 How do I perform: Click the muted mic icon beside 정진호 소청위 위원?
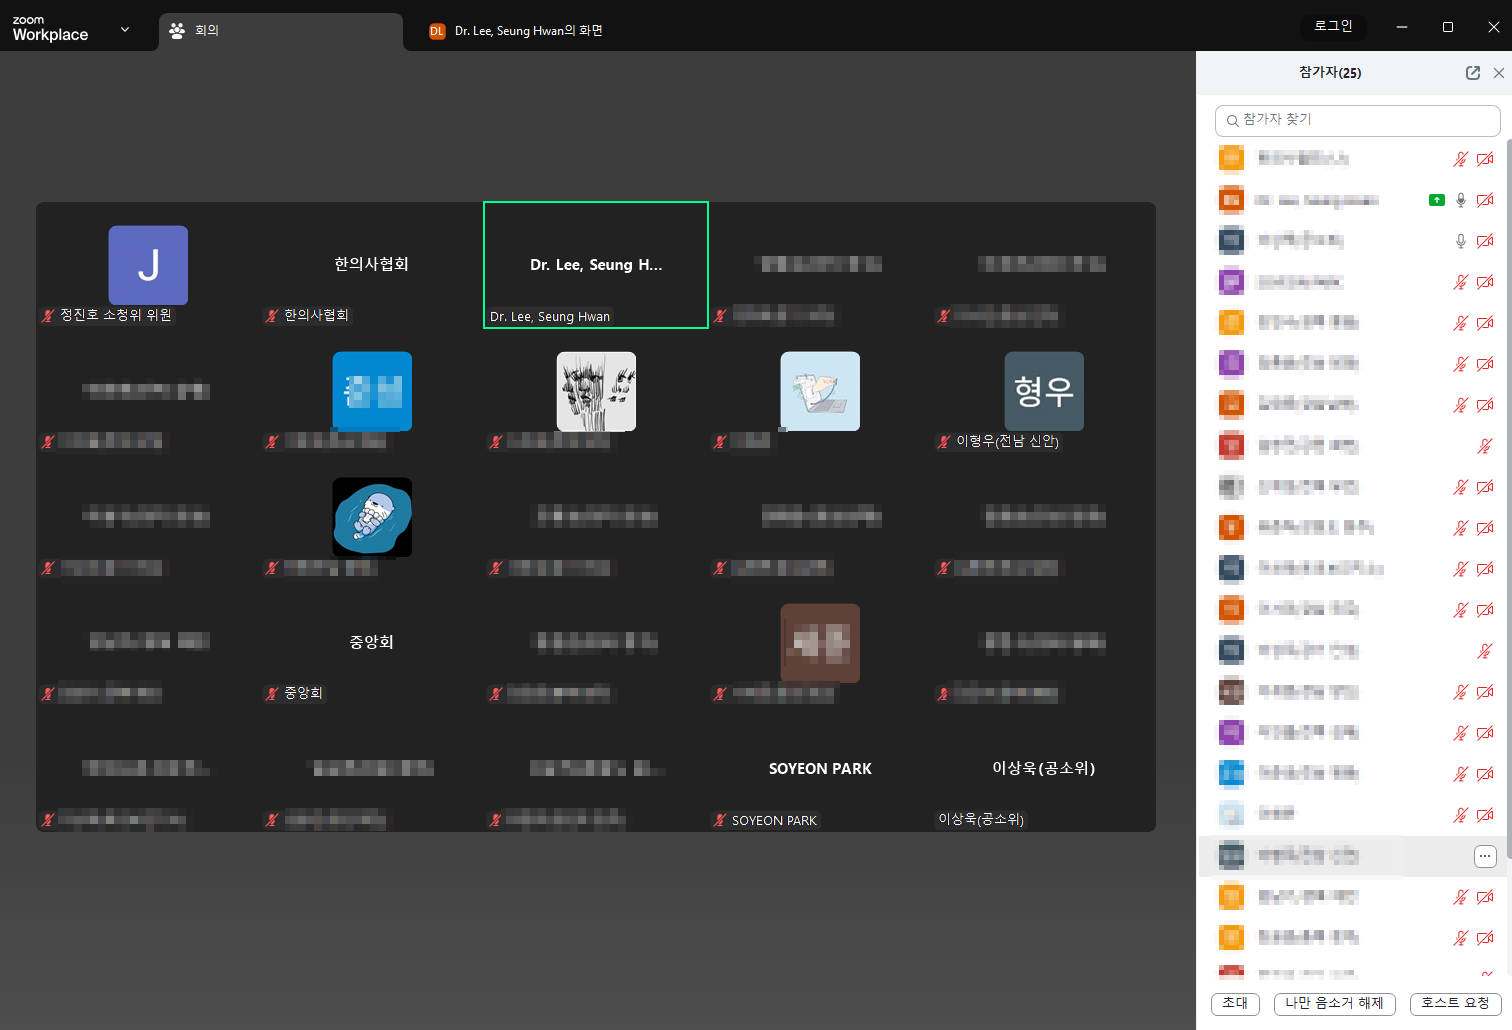[x=48, y=316]
